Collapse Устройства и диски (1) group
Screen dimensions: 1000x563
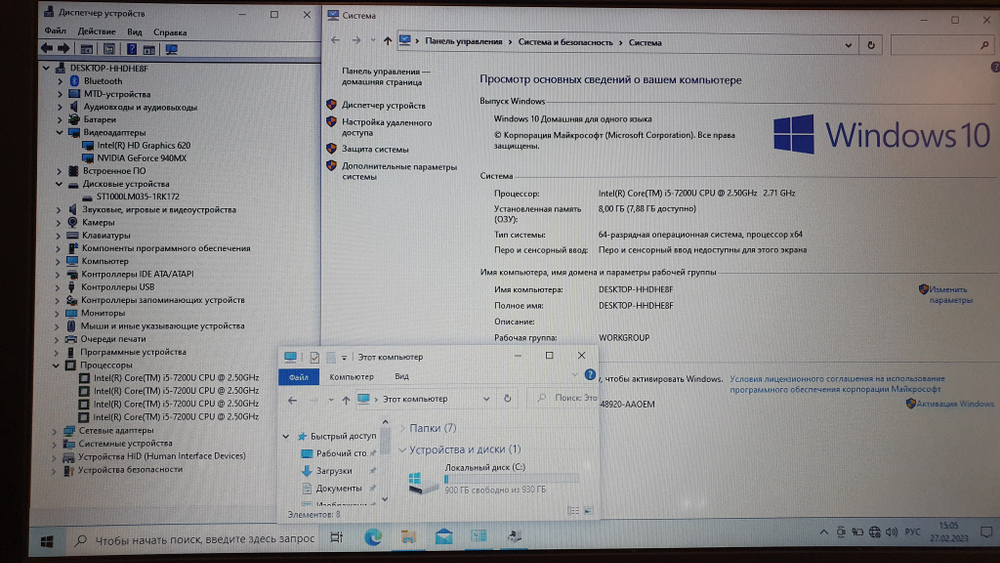click(402, 450)
